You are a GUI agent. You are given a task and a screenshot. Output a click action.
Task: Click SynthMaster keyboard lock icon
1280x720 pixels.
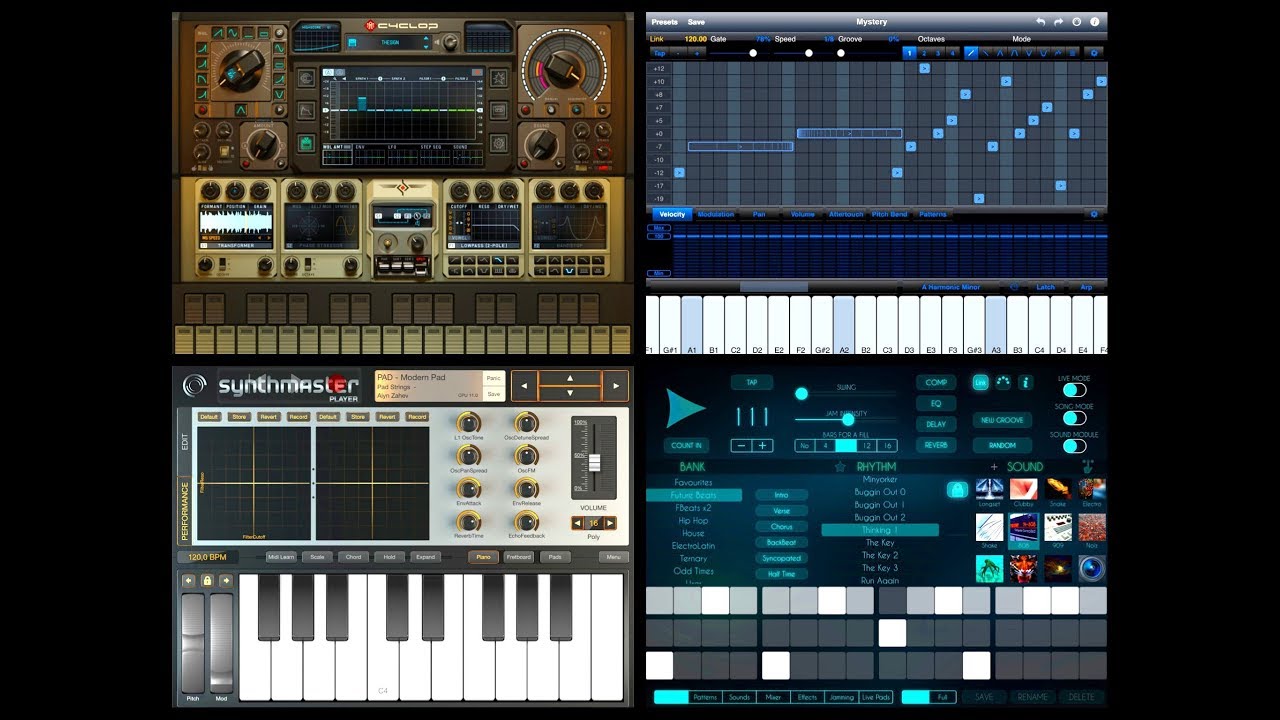pyautogui.click(x=207, y=580)
